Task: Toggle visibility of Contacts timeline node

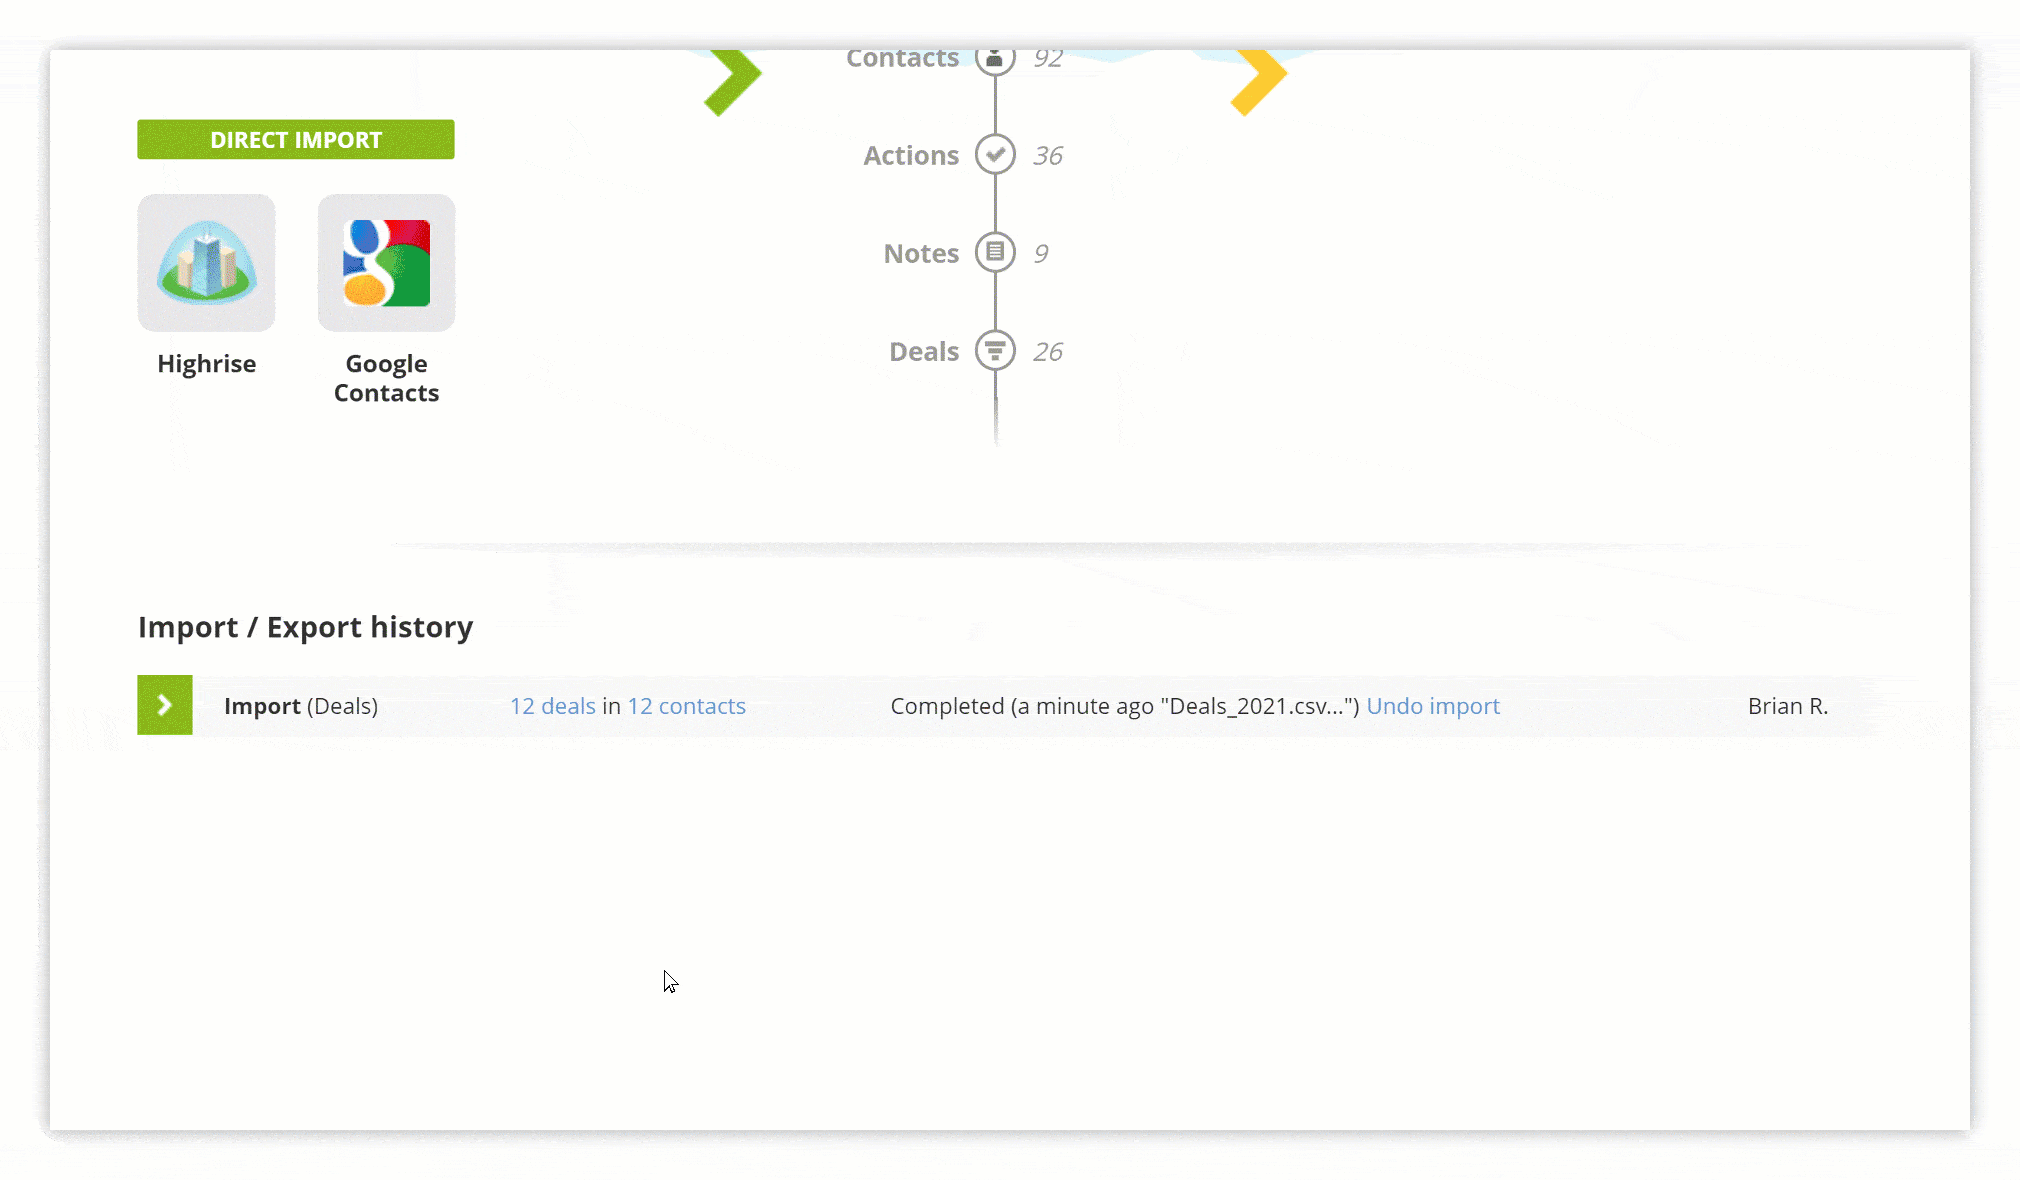Action: coord(995,58)
